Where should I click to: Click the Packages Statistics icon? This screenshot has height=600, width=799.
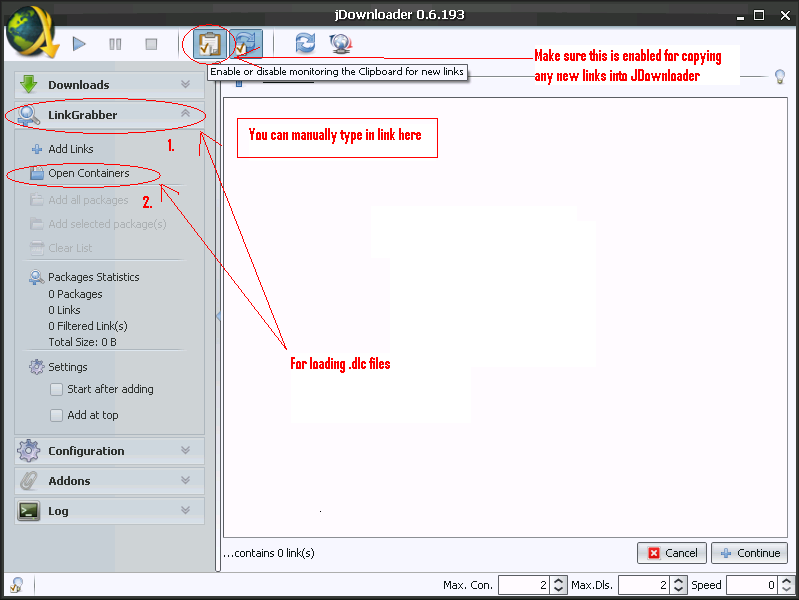36,277
